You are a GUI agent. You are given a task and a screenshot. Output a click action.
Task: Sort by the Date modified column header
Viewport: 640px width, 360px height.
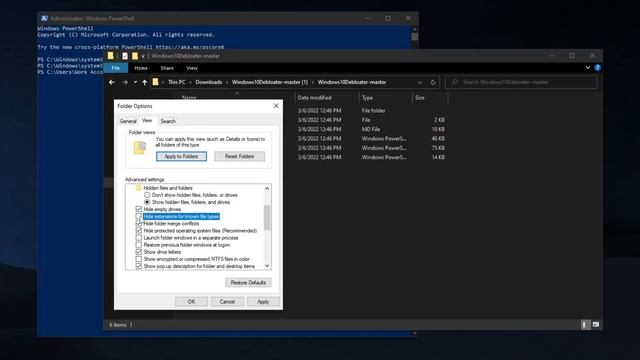(314, 98)
